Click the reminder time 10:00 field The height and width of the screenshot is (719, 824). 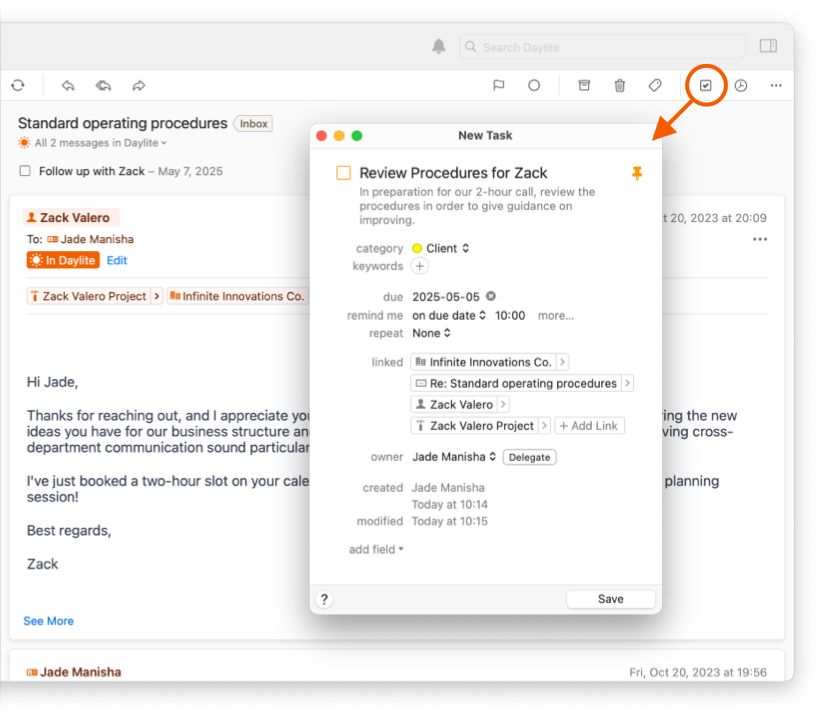[x=510, y=315]
